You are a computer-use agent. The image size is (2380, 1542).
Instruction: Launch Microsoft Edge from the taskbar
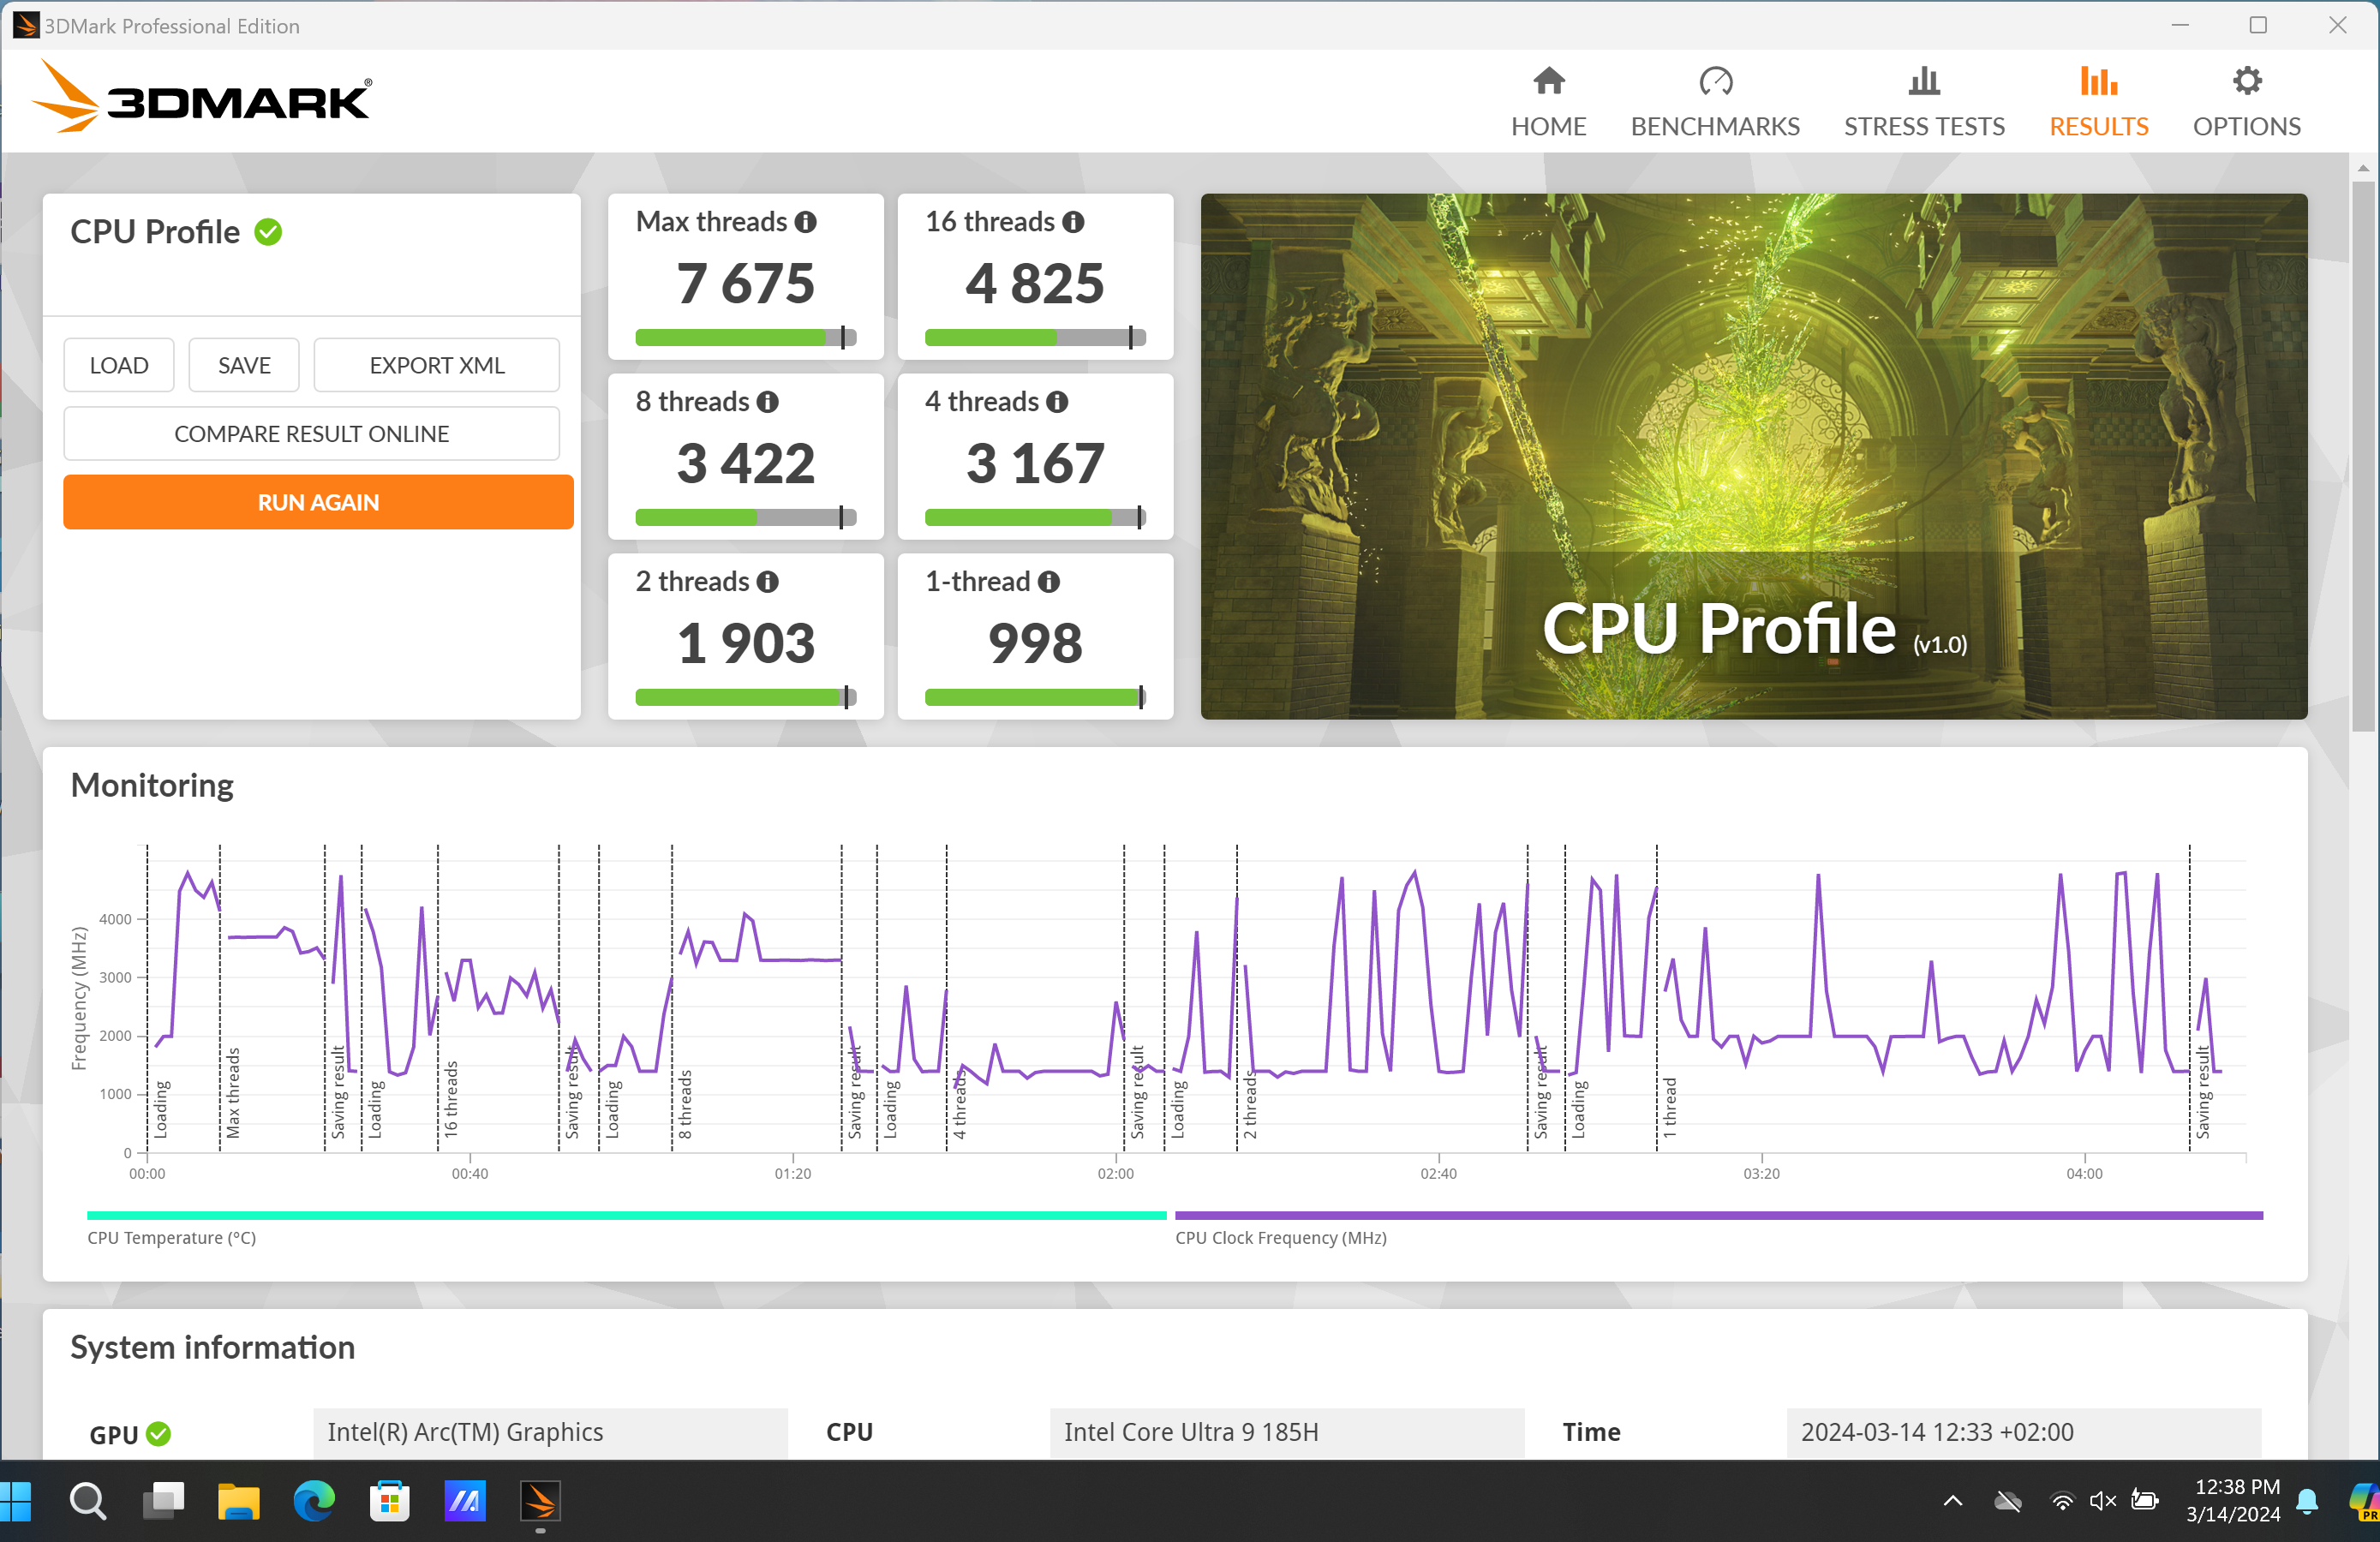(314, 1501)
